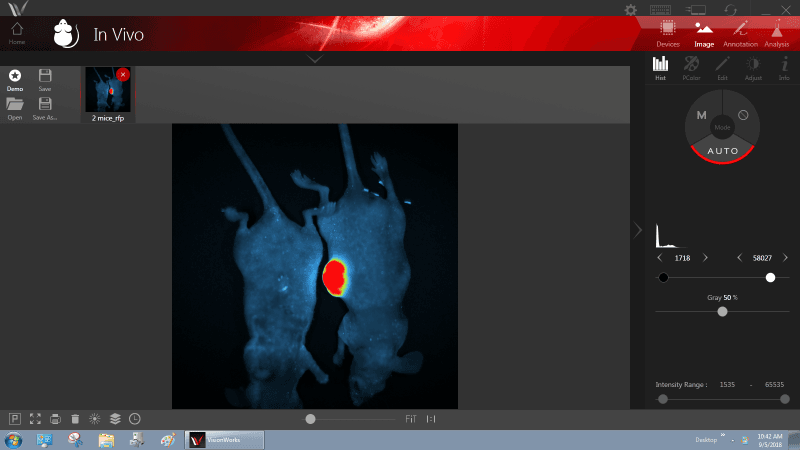Open the Hist histogram panel
Image resolution: width=800 pixels, height=450 pixels.
click(x=661, y=68)
